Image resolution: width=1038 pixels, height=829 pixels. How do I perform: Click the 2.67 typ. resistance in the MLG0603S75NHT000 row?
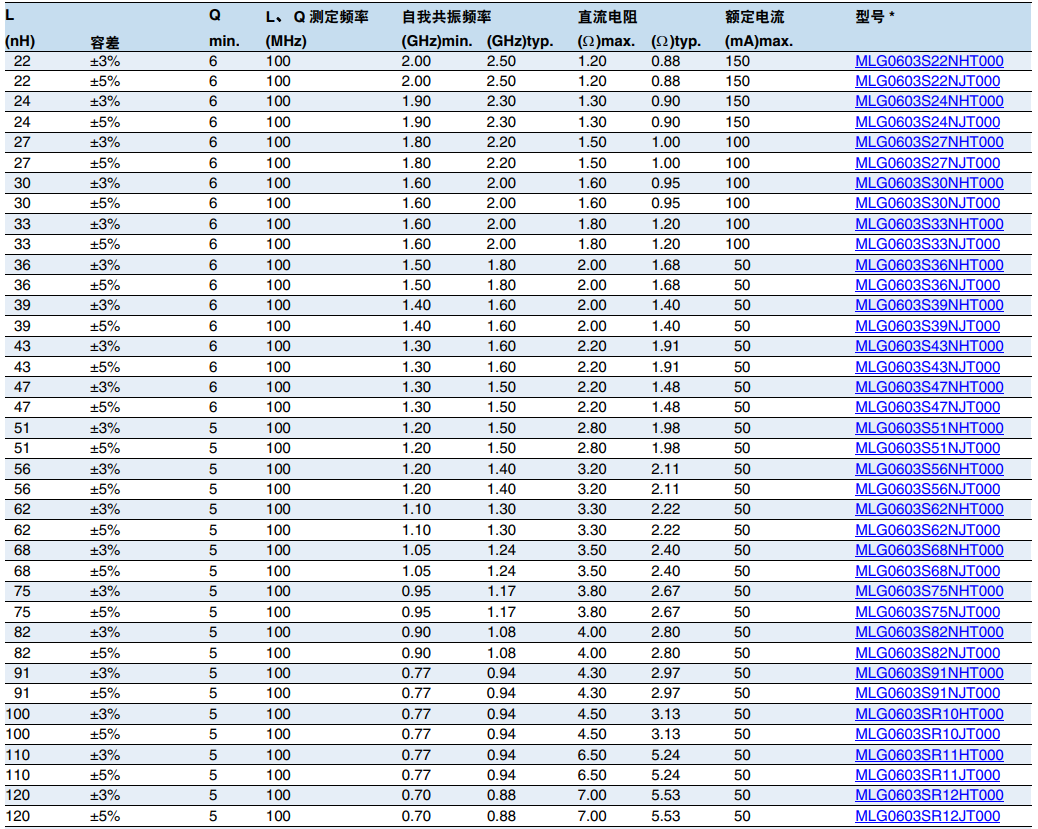coord(665,591)
